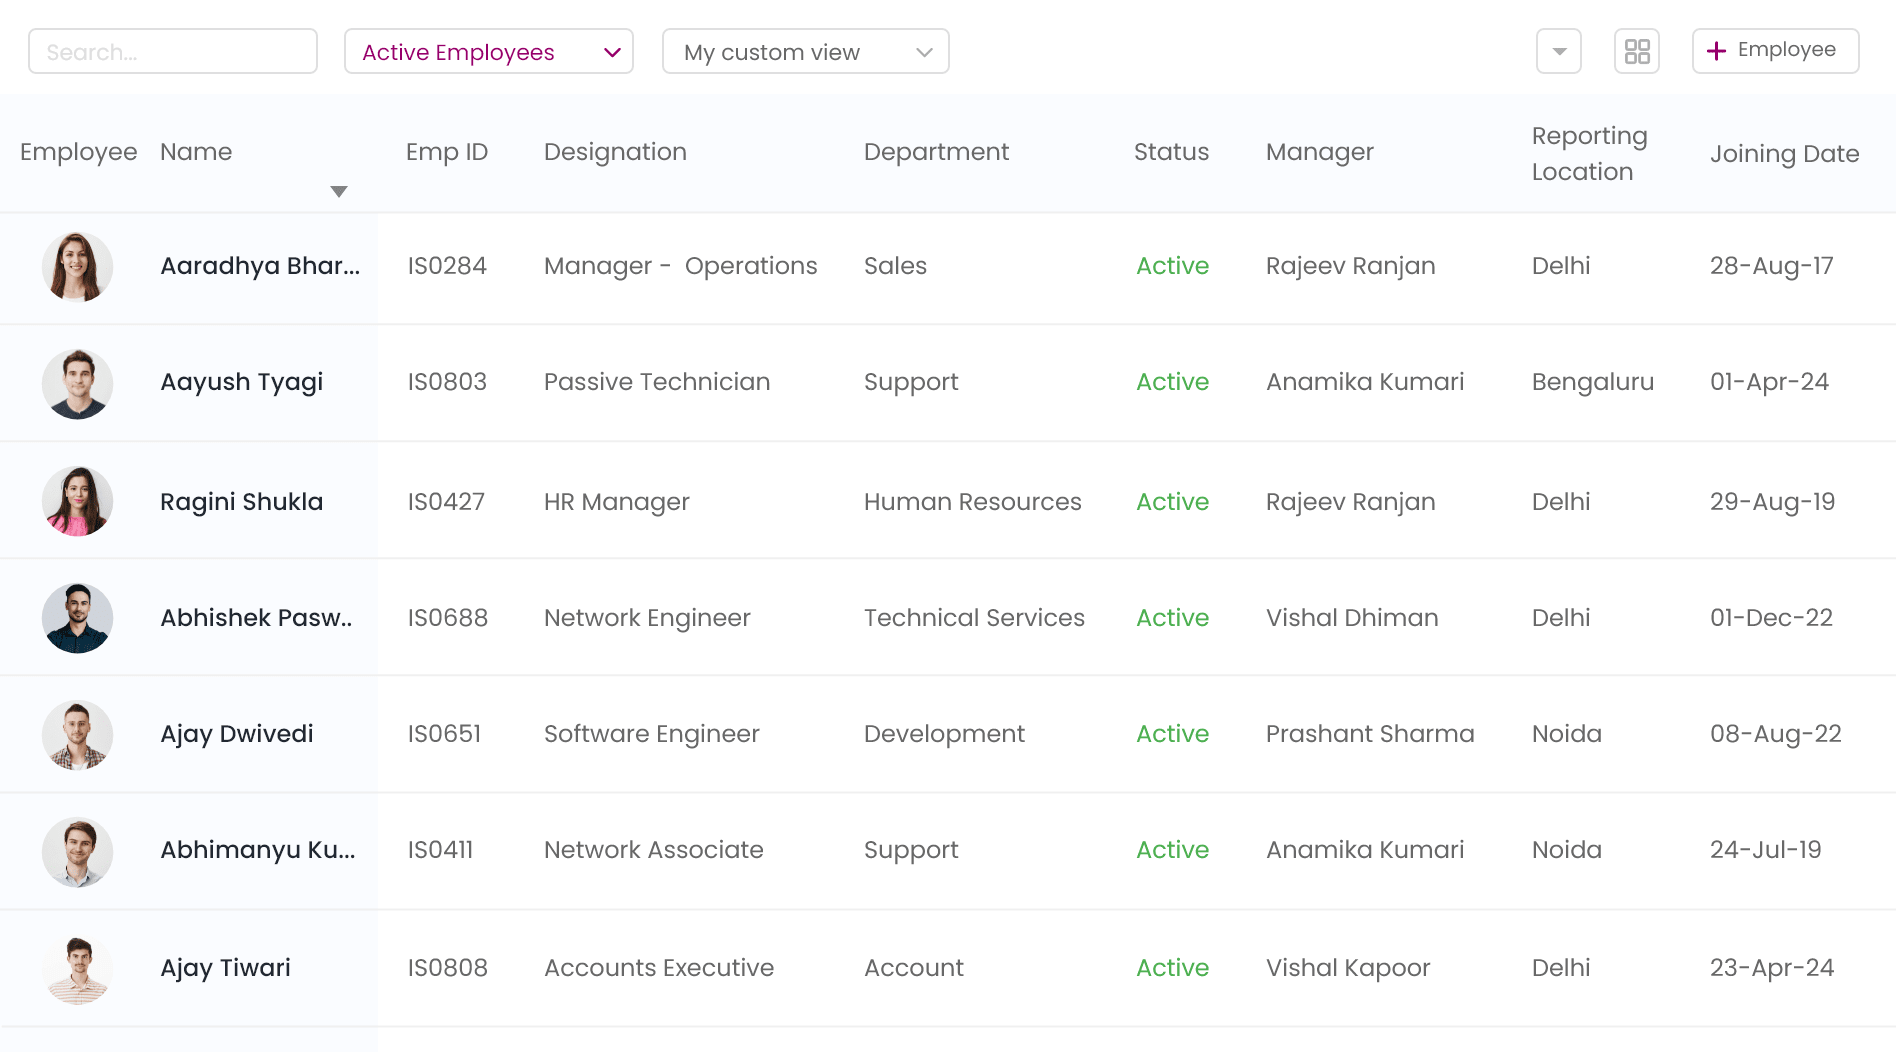Open Aaradhya Bhar... profile photo
1896x1052 pixels.
(x=77, y=267)
